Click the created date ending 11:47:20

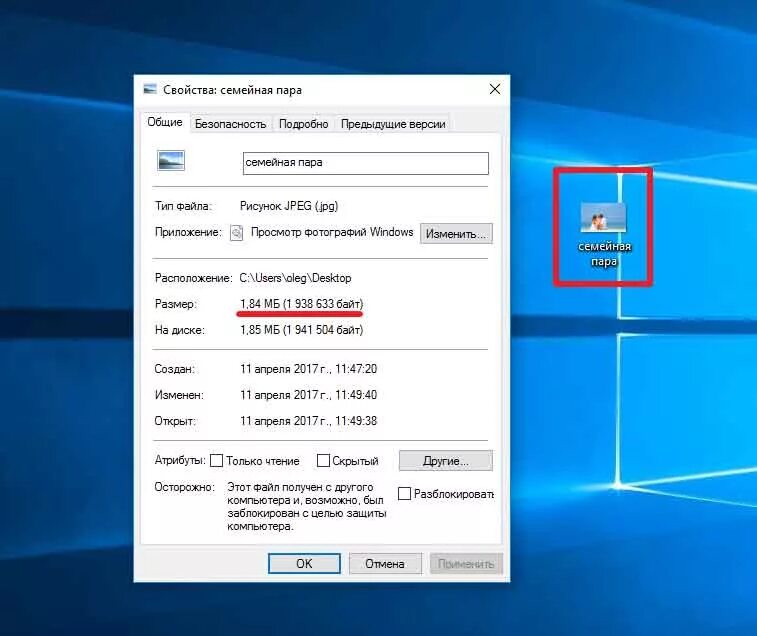[308, 369]
